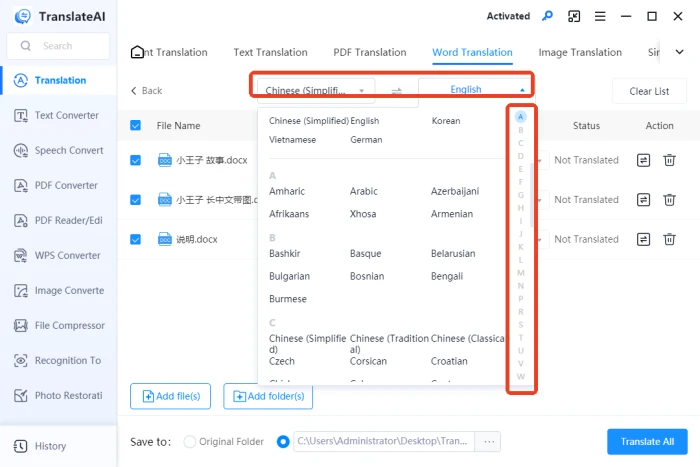Click the search magnifier icon
This screenshot has height=467, width=700.
pyautogui.click(x=25, y=46)
